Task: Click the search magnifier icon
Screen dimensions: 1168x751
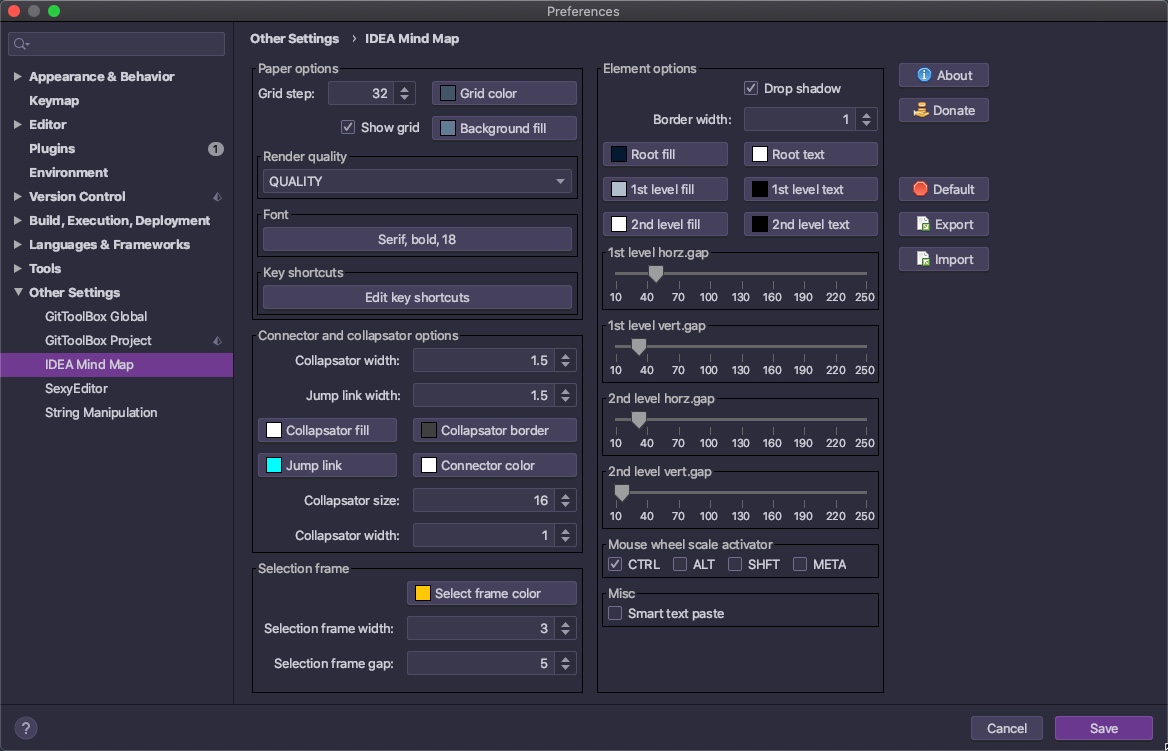Action: (x=21, y=45)
